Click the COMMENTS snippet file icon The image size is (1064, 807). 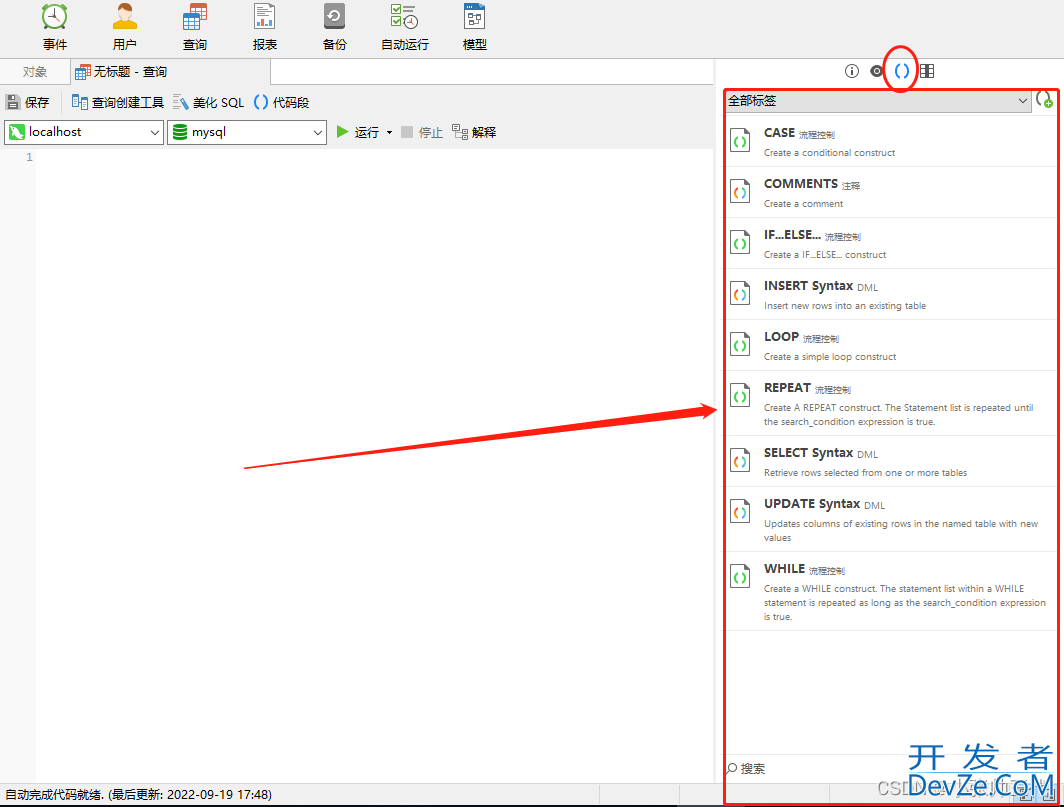(740, 192)
